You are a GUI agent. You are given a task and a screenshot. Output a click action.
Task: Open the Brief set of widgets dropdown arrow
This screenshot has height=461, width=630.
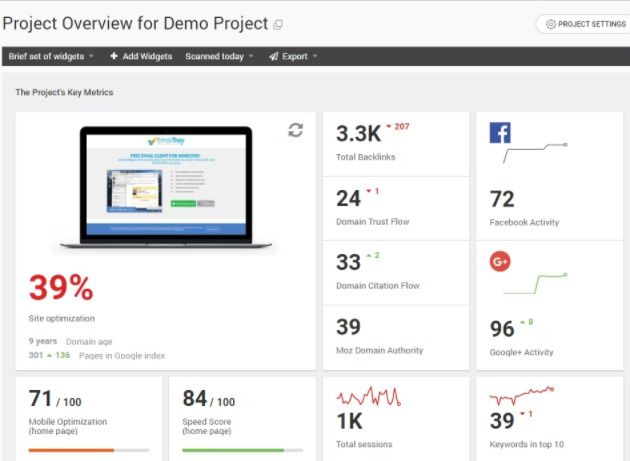[x=91, y=56]
